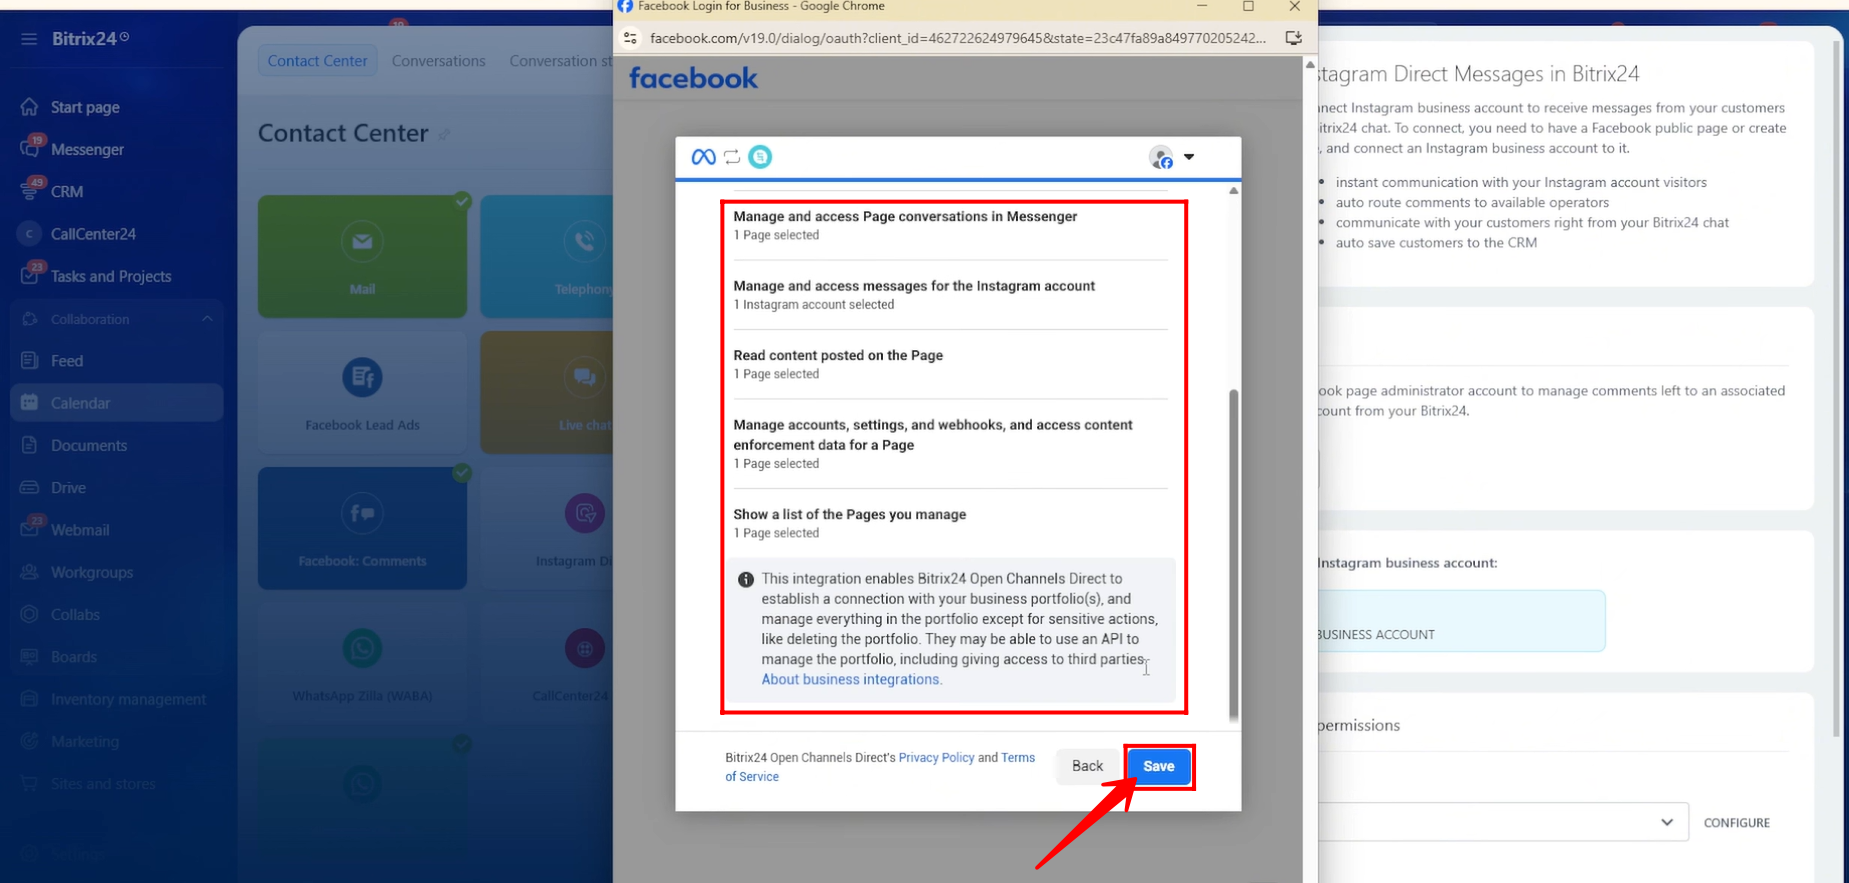Click the Meta logo icon
The height and width of the screenshot is (883, 1849).
click(703, 157)
